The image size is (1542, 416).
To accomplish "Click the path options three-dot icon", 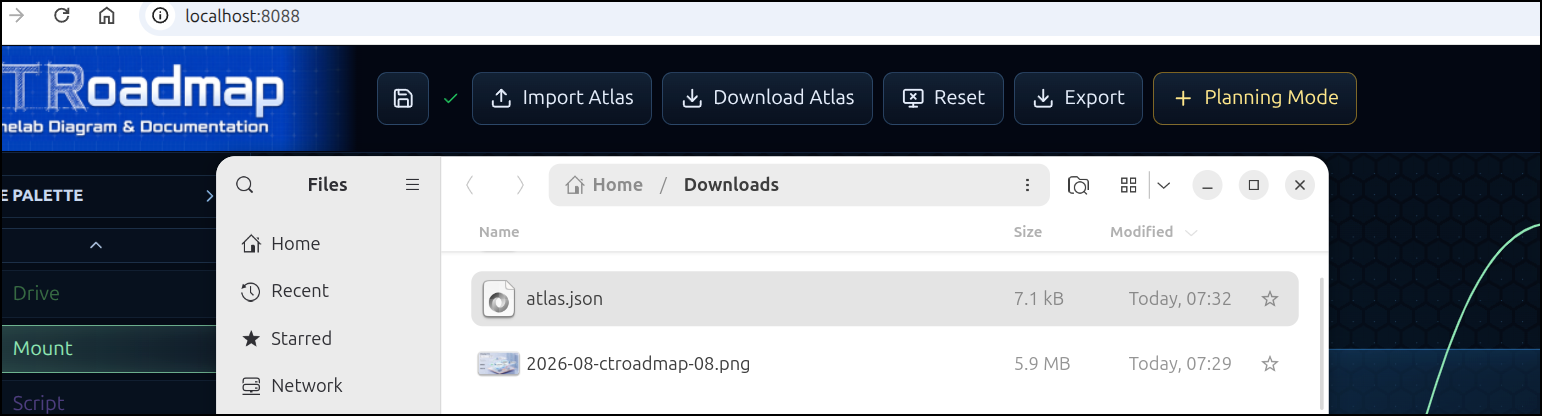I will (x=1027, y=185).
